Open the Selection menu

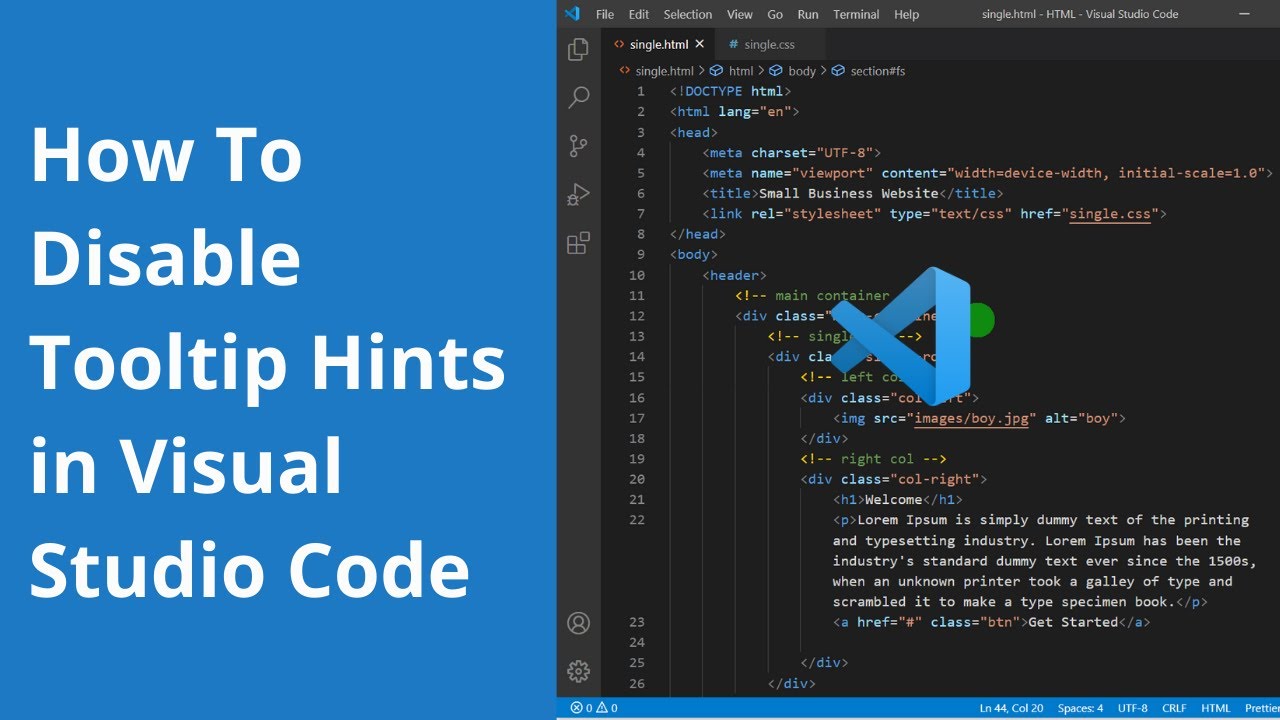pos(688,14)
